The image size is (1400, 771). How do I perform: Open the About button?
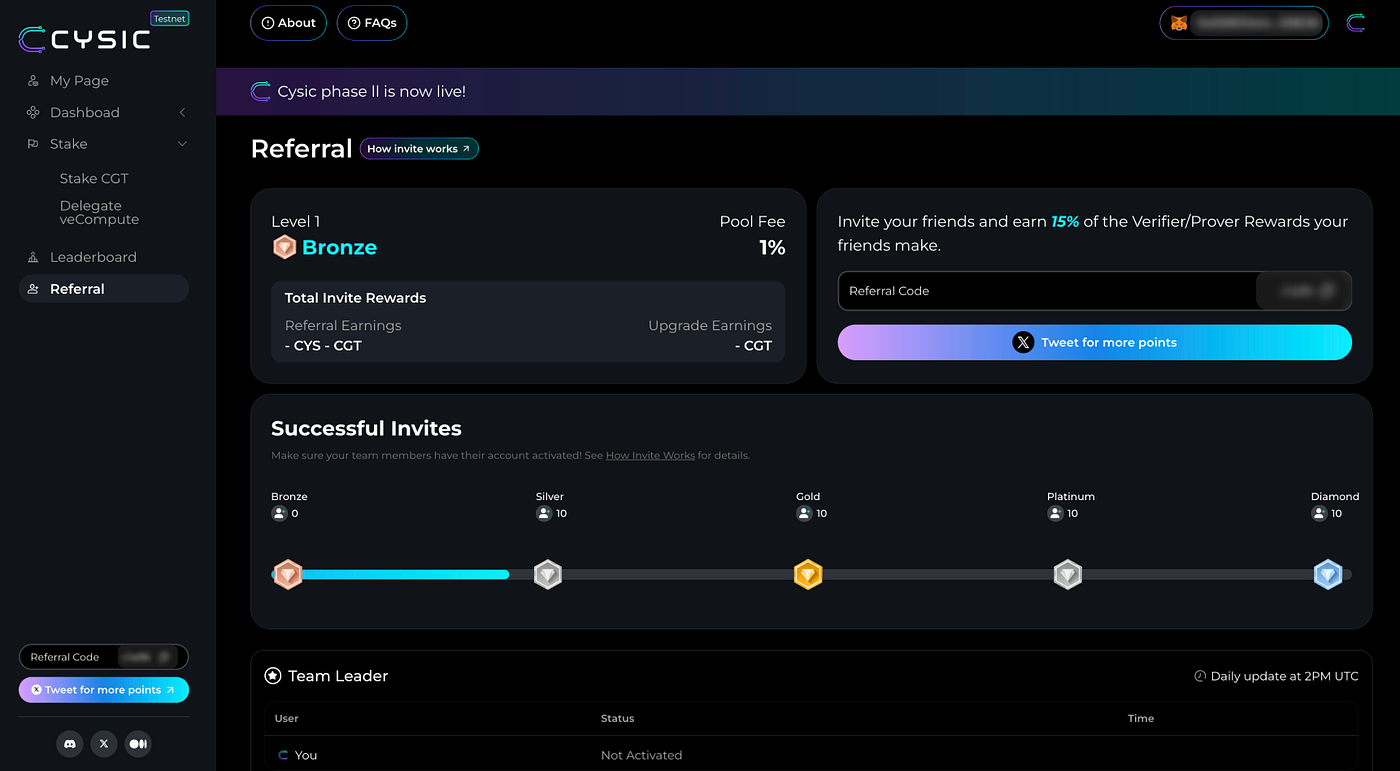pyautogui.click(x=288, y=23)
